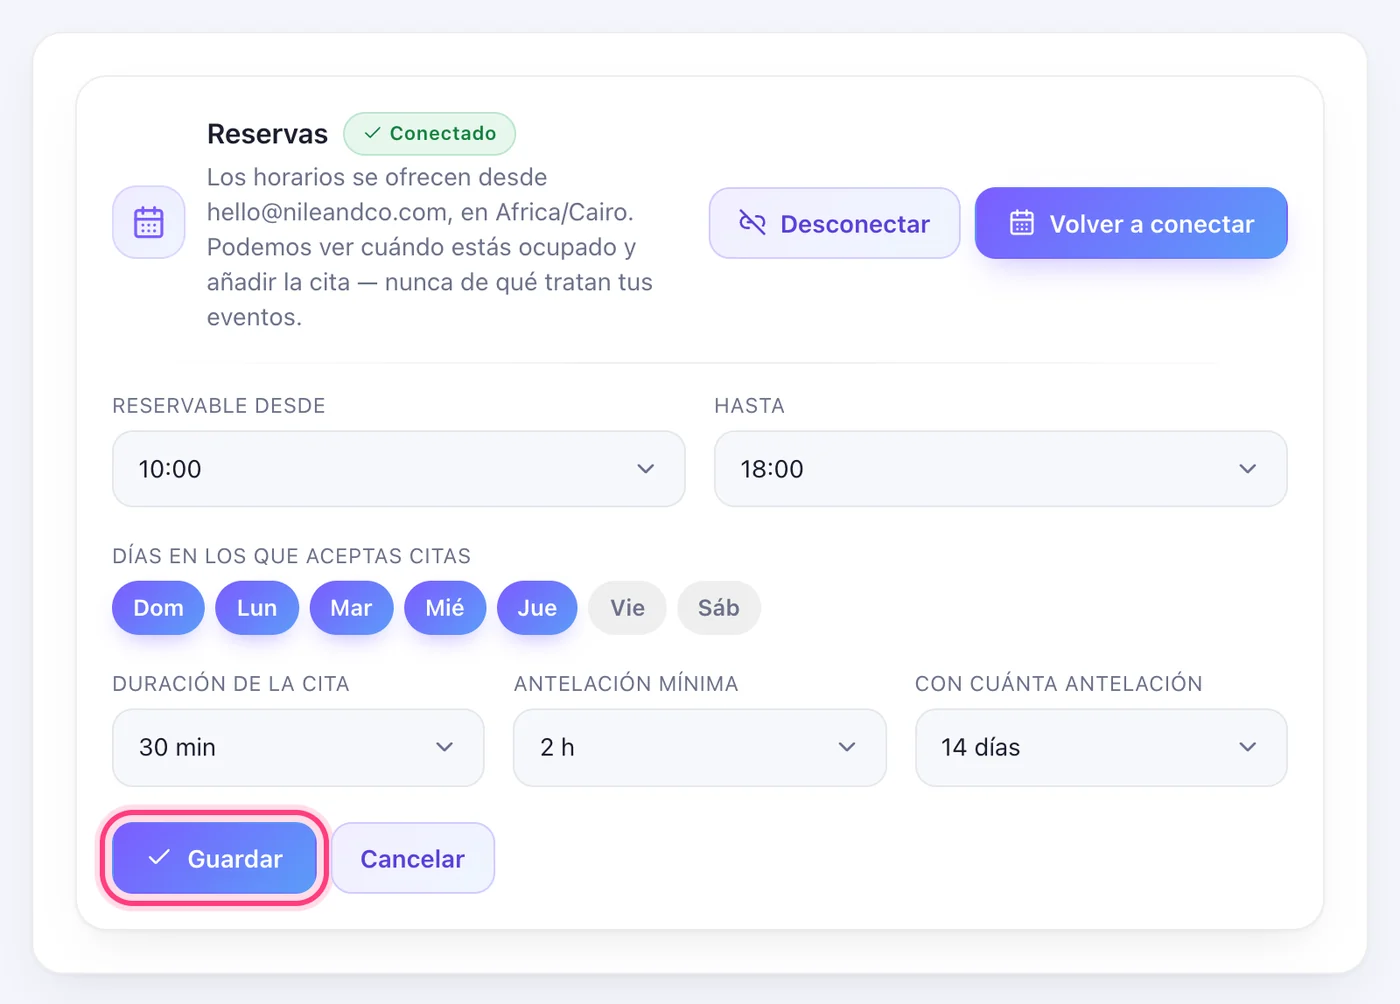Image resolution: width=1400 pixels, height=1004 pixels.
Task: Click the Antelación mínima label
Action: pos(626,684)
